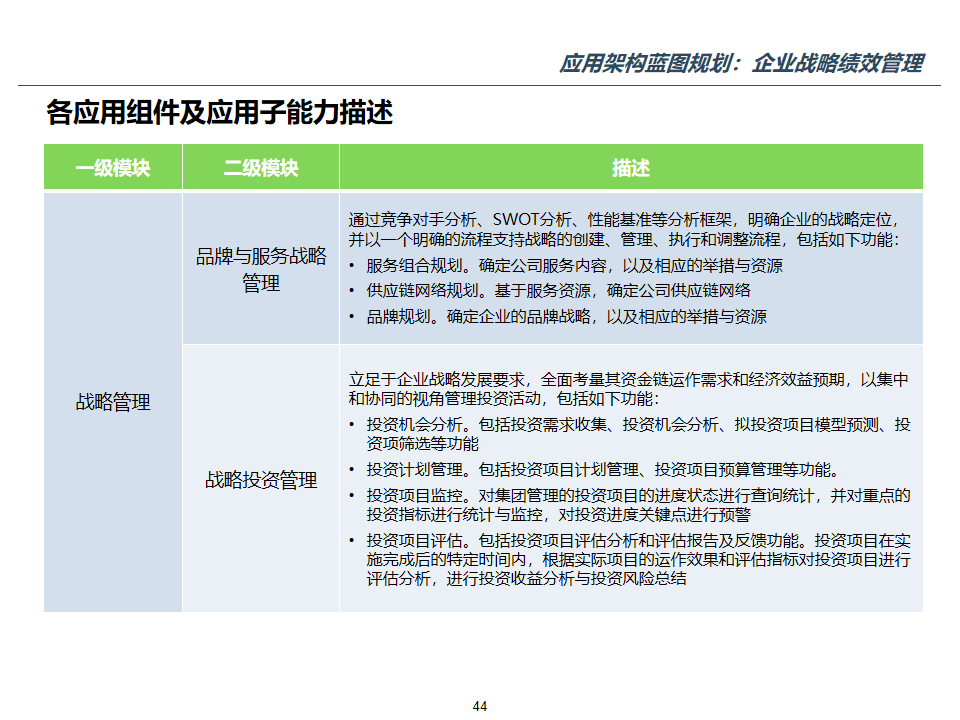960x720 pixels.
Task: Click the '战略投资管理' cell
Action: pyautogui.click(x=261, y=479)
